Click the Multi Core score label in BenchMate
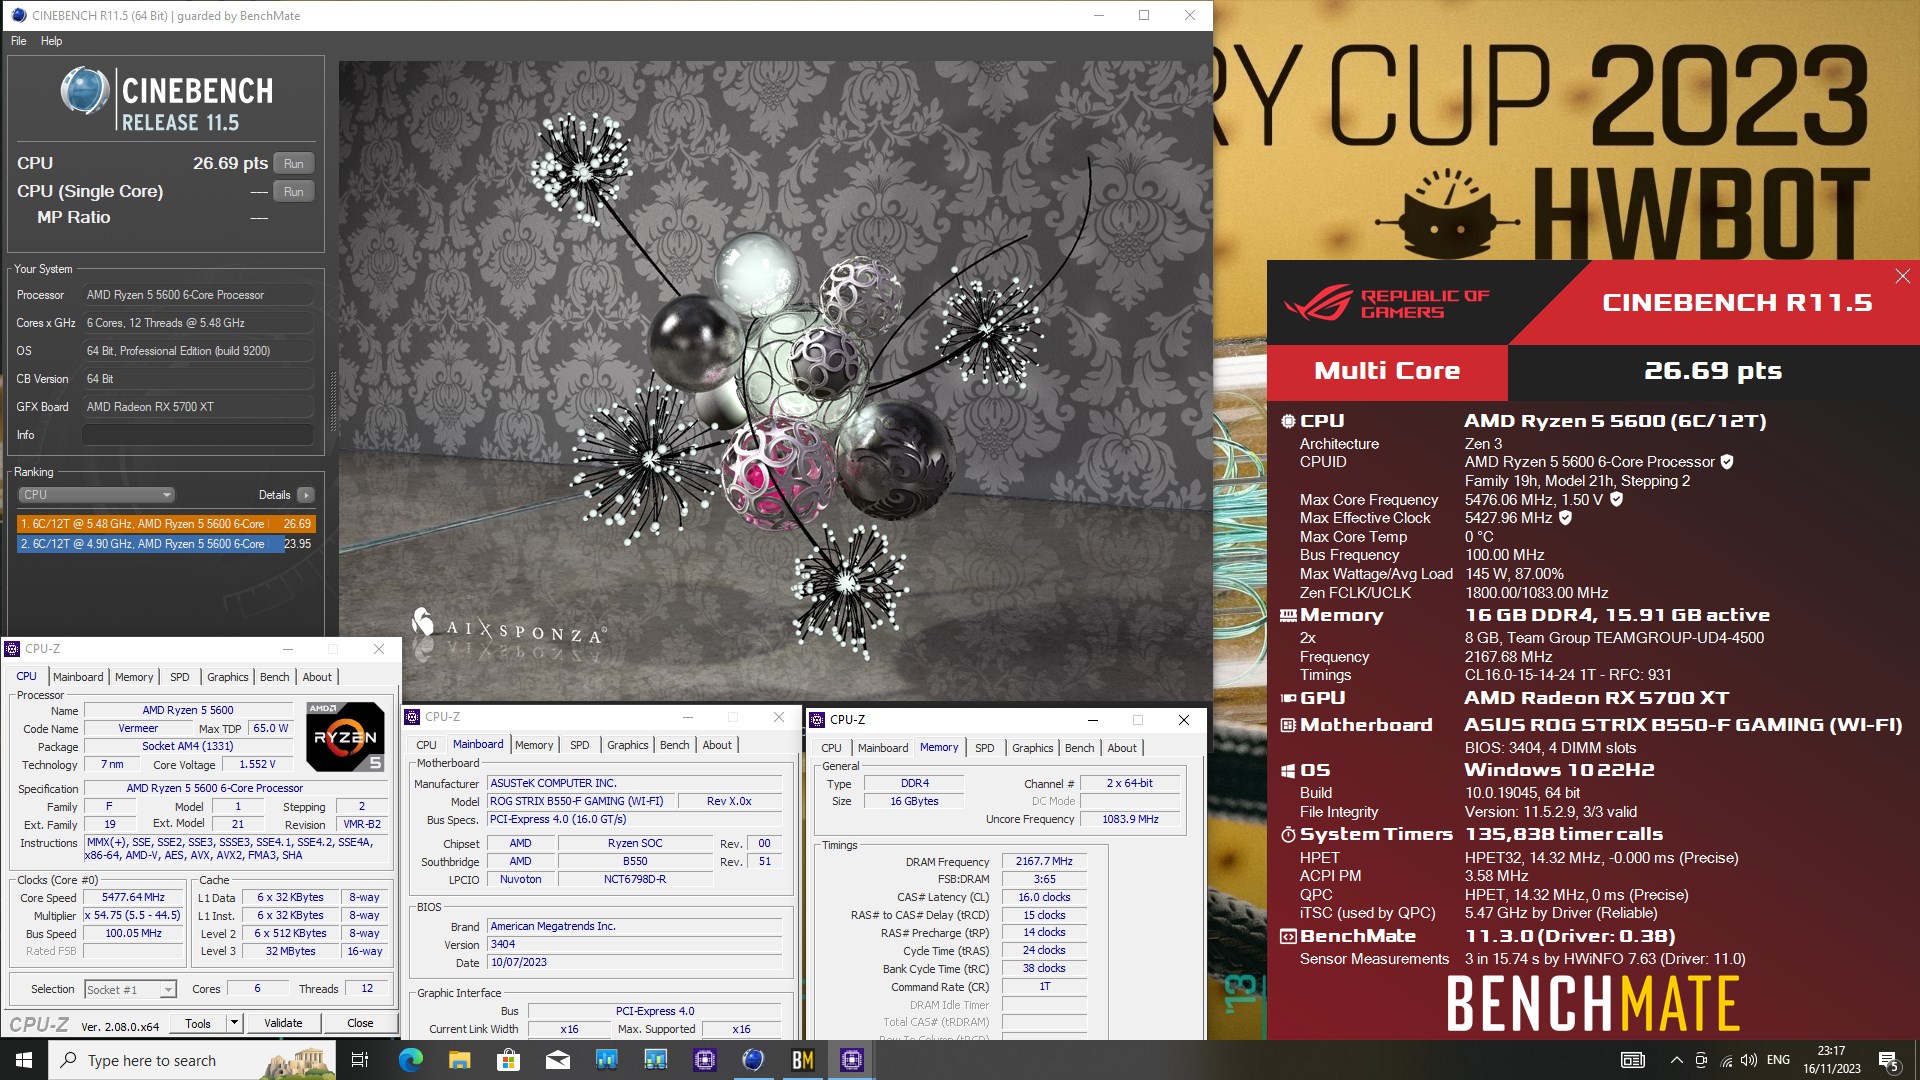1920x1080 pixels. [1387, 372]
